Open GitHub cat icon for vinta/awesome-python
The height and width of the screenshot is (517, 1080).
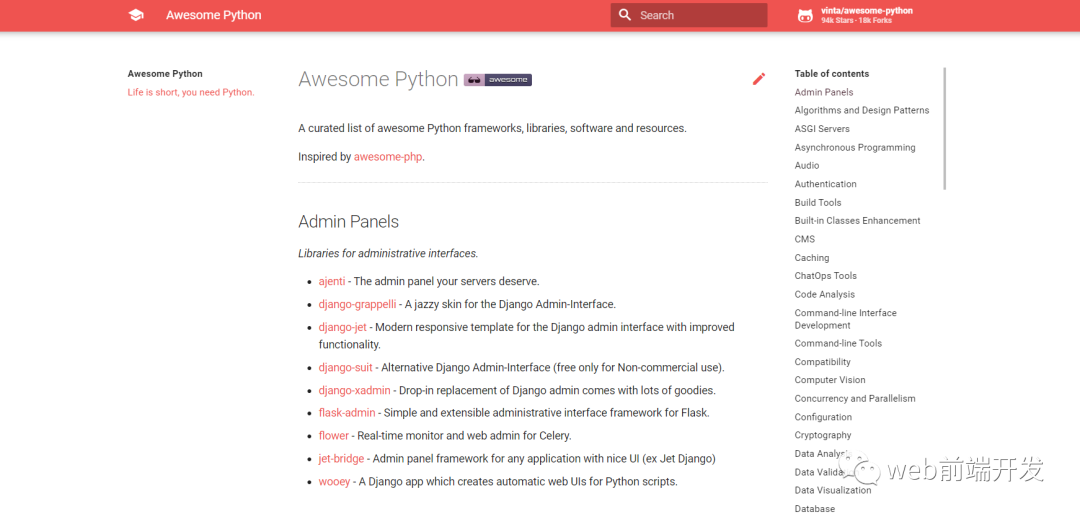click(804, 15)
